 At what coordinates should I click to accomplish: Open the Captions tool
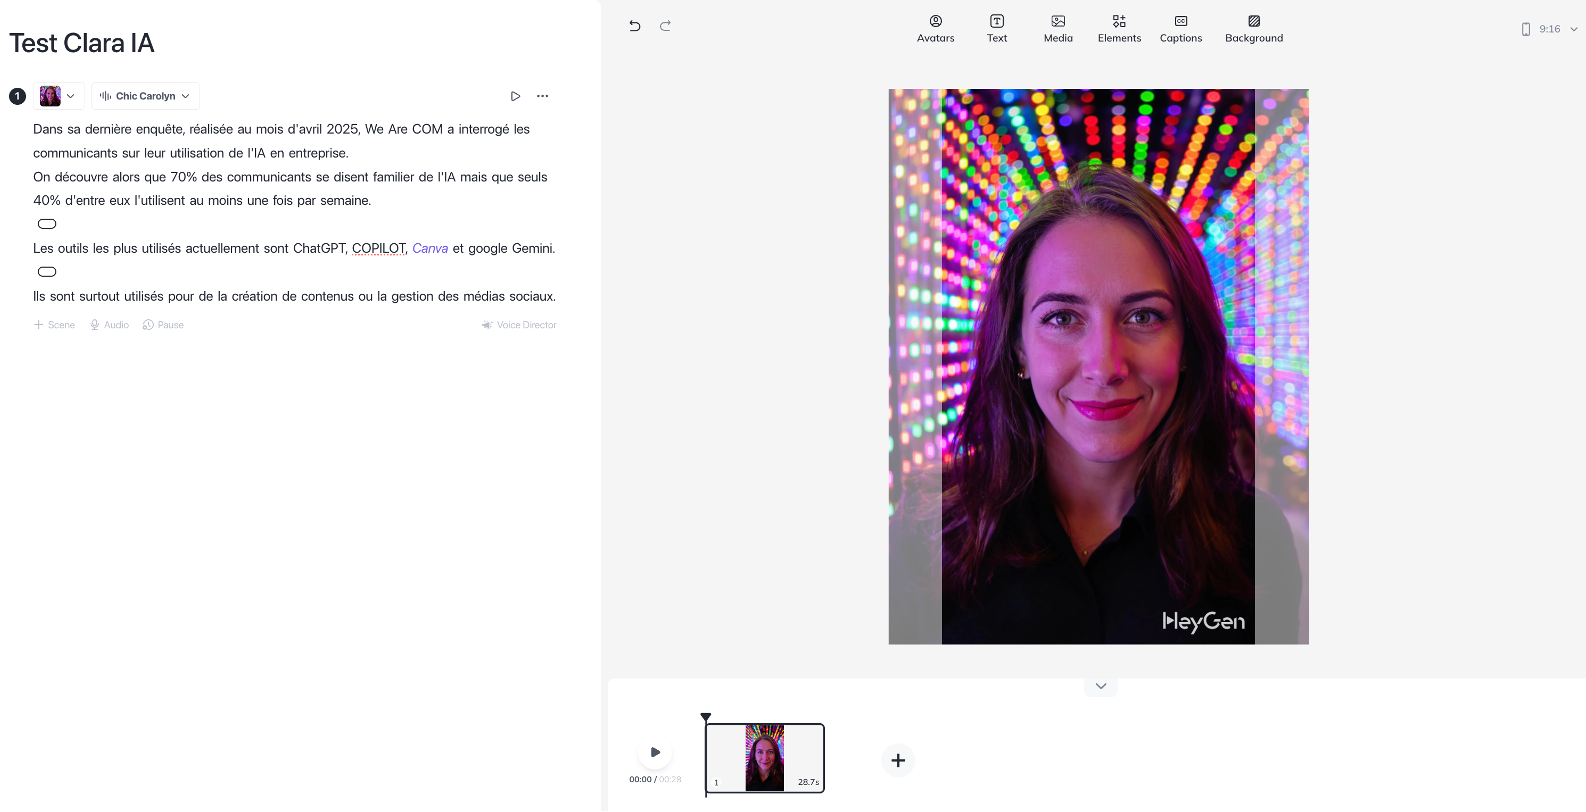coord(1181,29)
